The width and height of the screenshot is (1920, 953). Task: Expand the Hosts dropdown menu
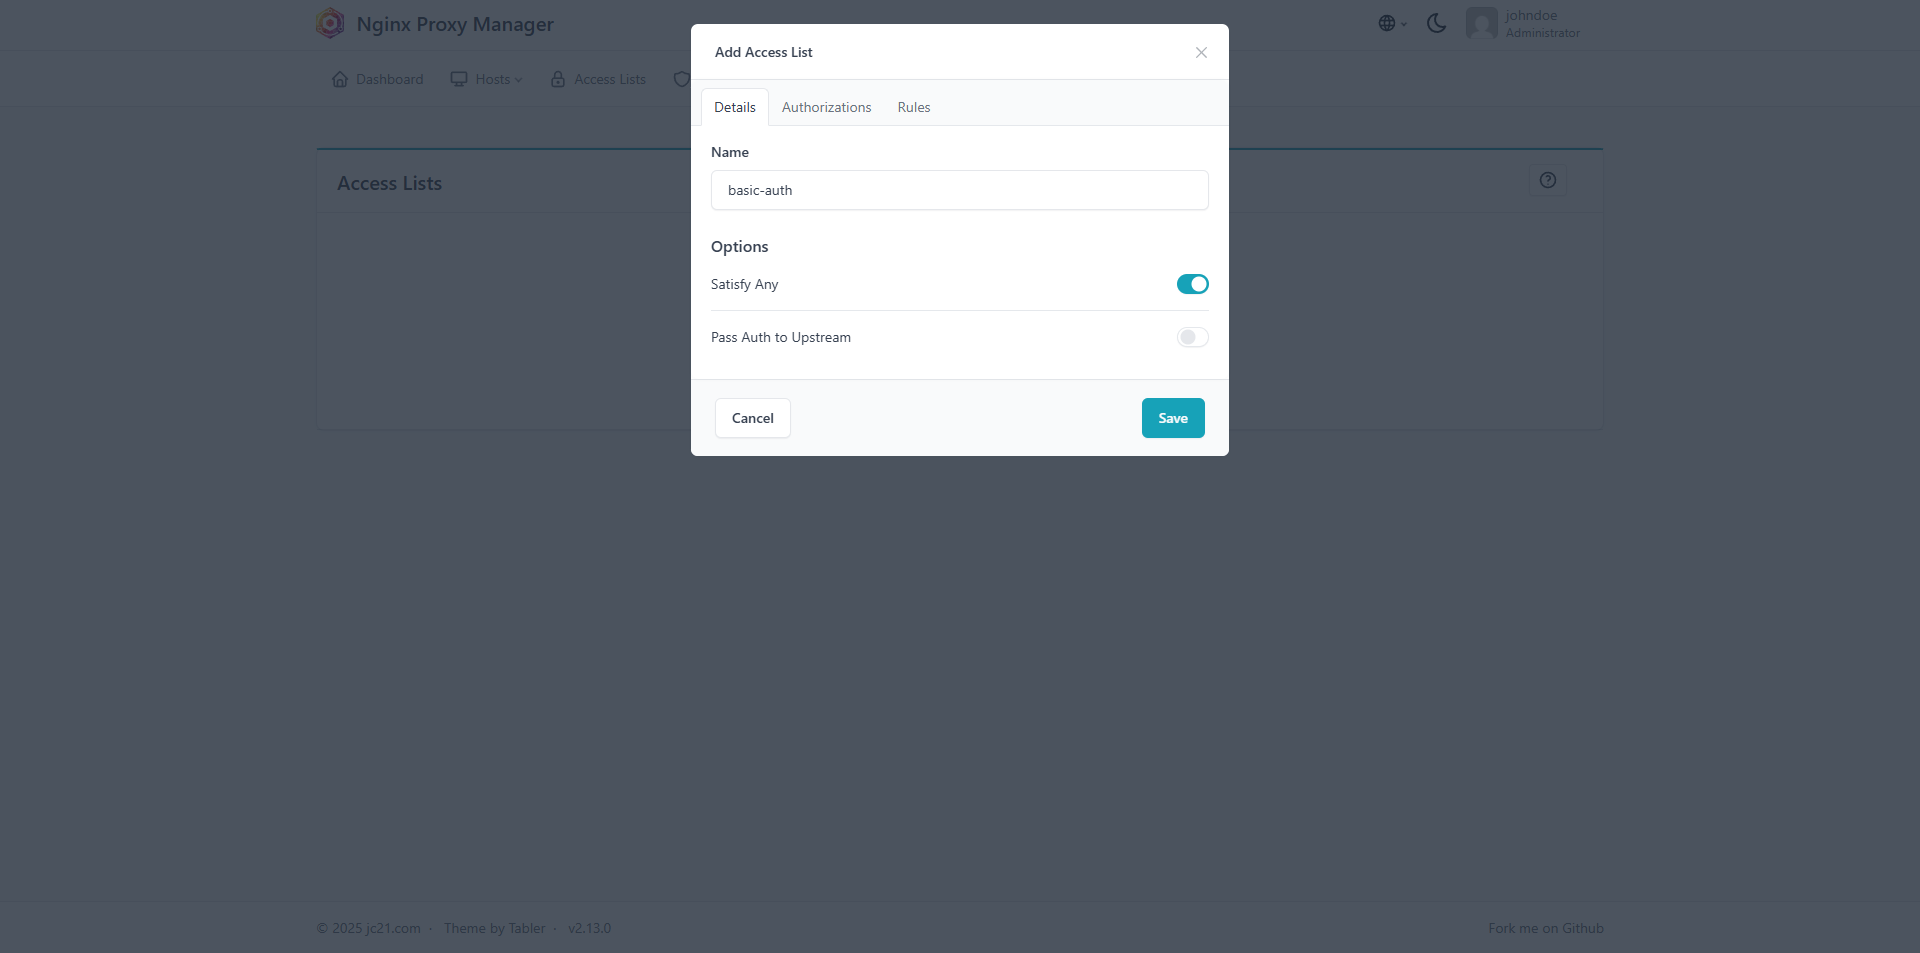click(499, 79)
